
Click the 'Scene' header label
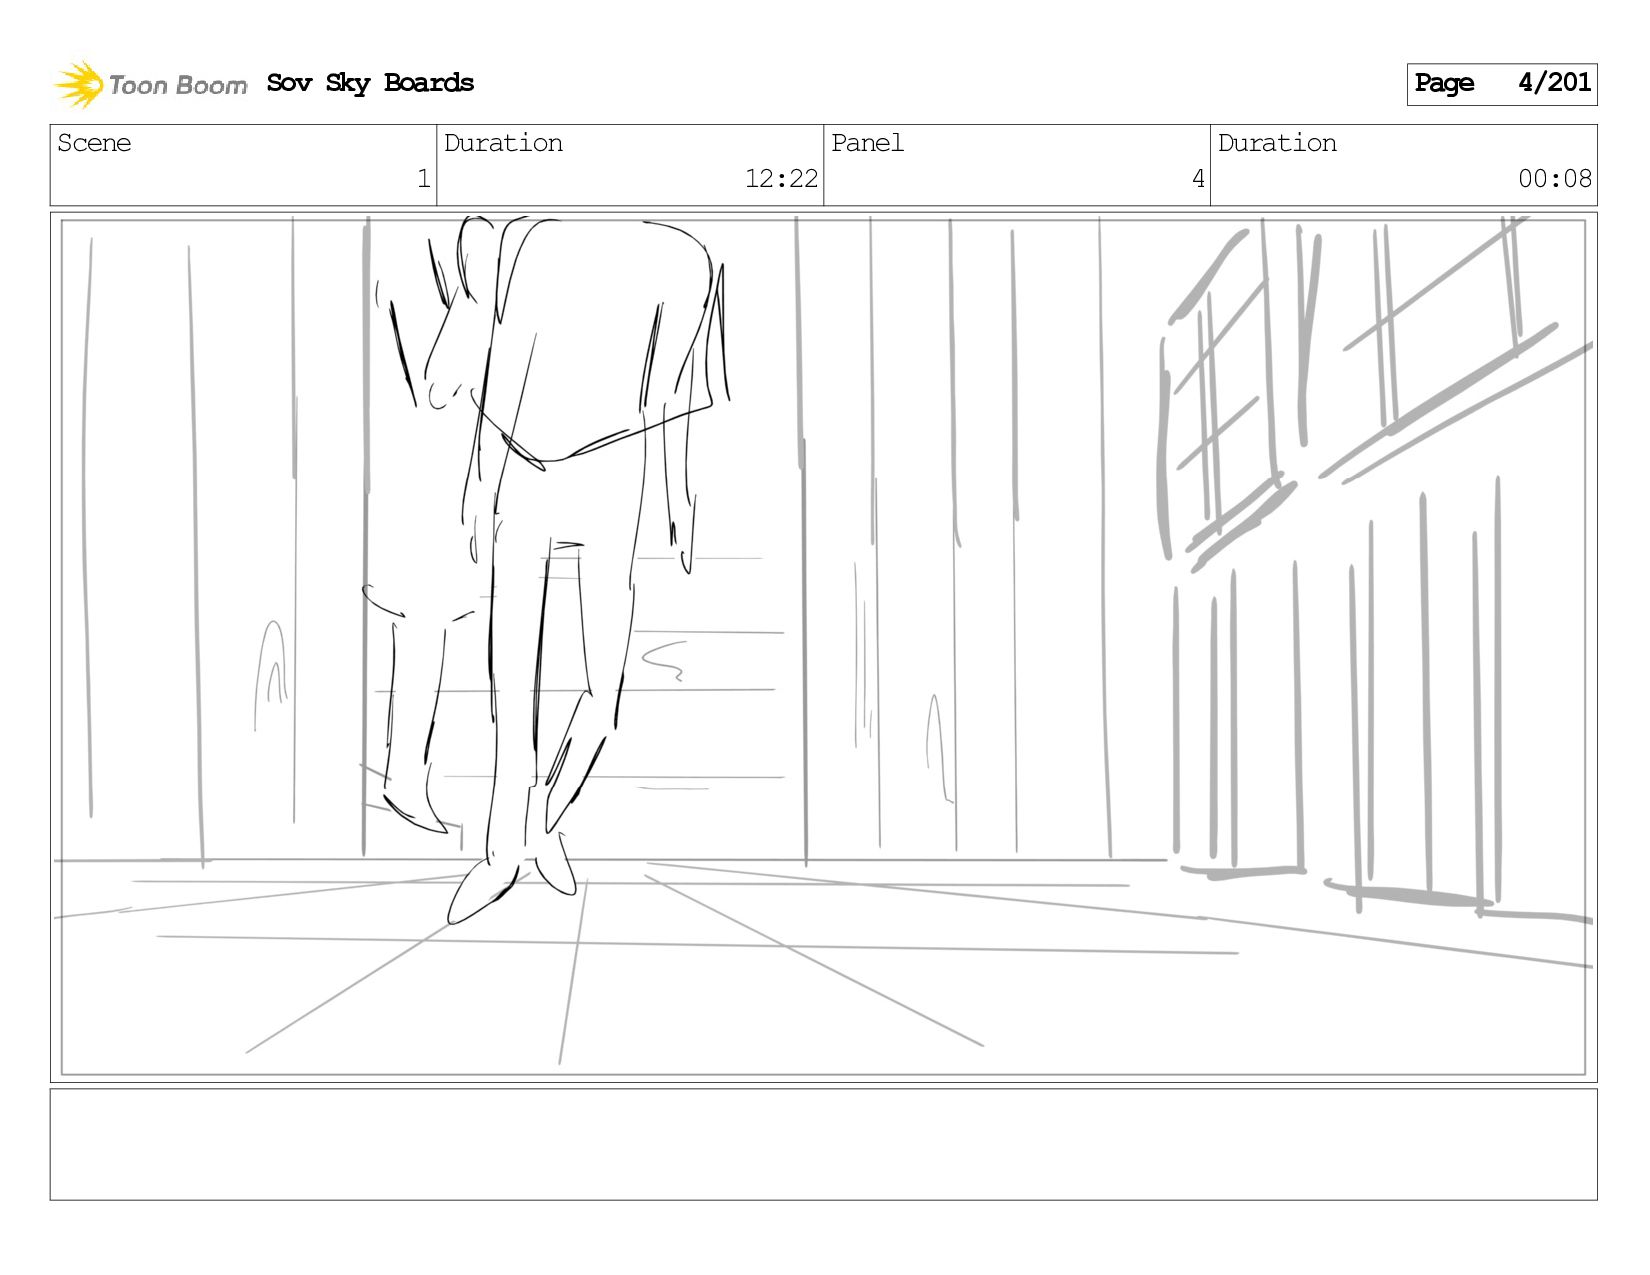(x=94, y=143)
